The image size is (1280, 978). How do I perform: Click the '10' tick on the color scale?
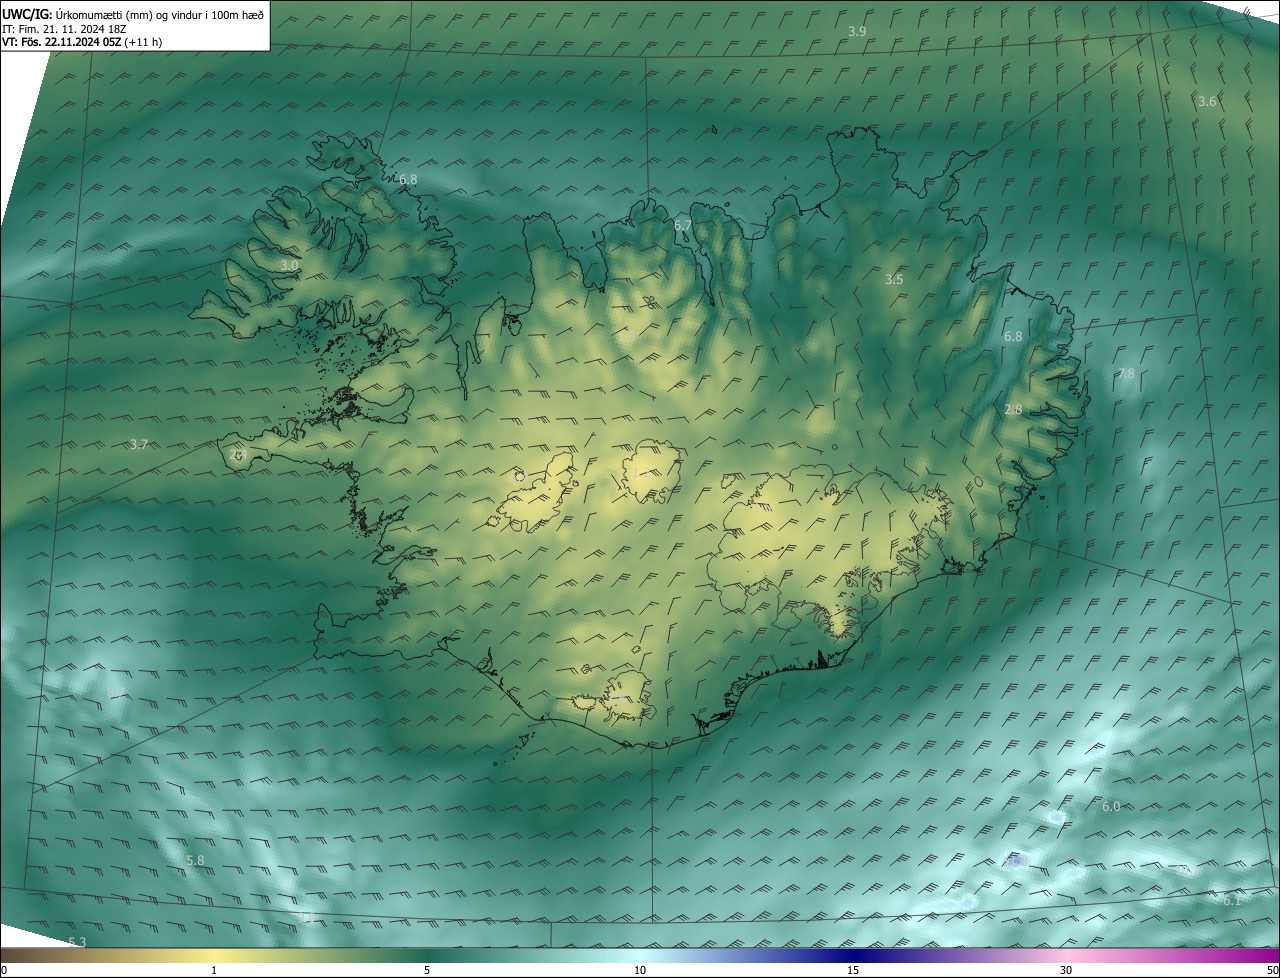click(640, 970)
